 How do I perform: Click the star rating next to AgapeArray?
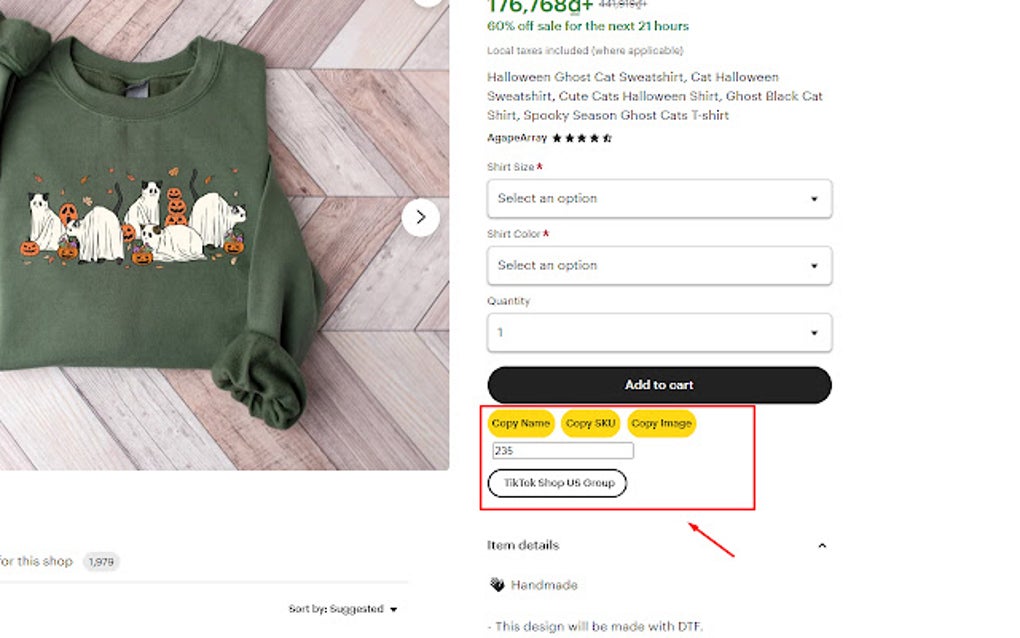582,138
